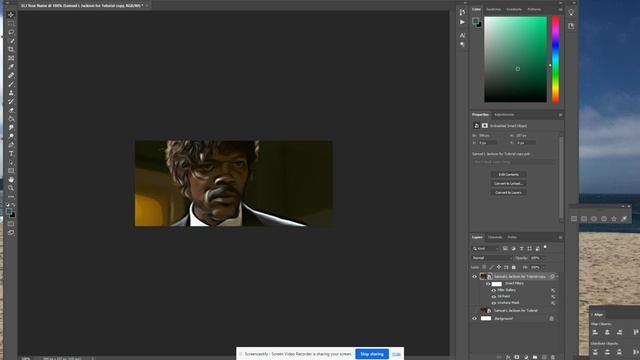Open the Opacity value dropdown
The height and width of the screenshot is (360, 640).
(543, 258)
